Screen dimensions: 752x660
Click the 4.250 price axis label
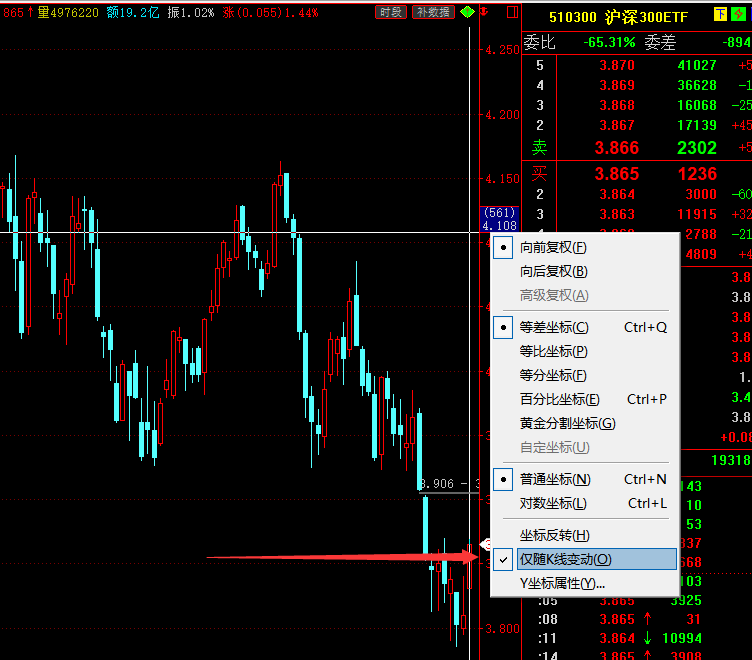502,50
